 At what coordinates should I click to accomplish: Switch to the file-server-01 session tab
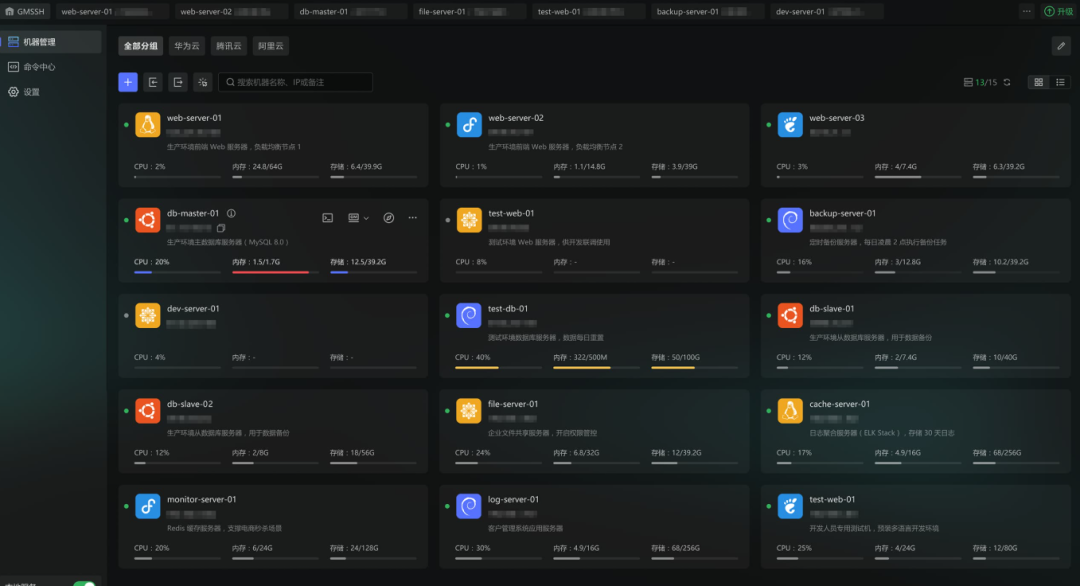[469, 11]
